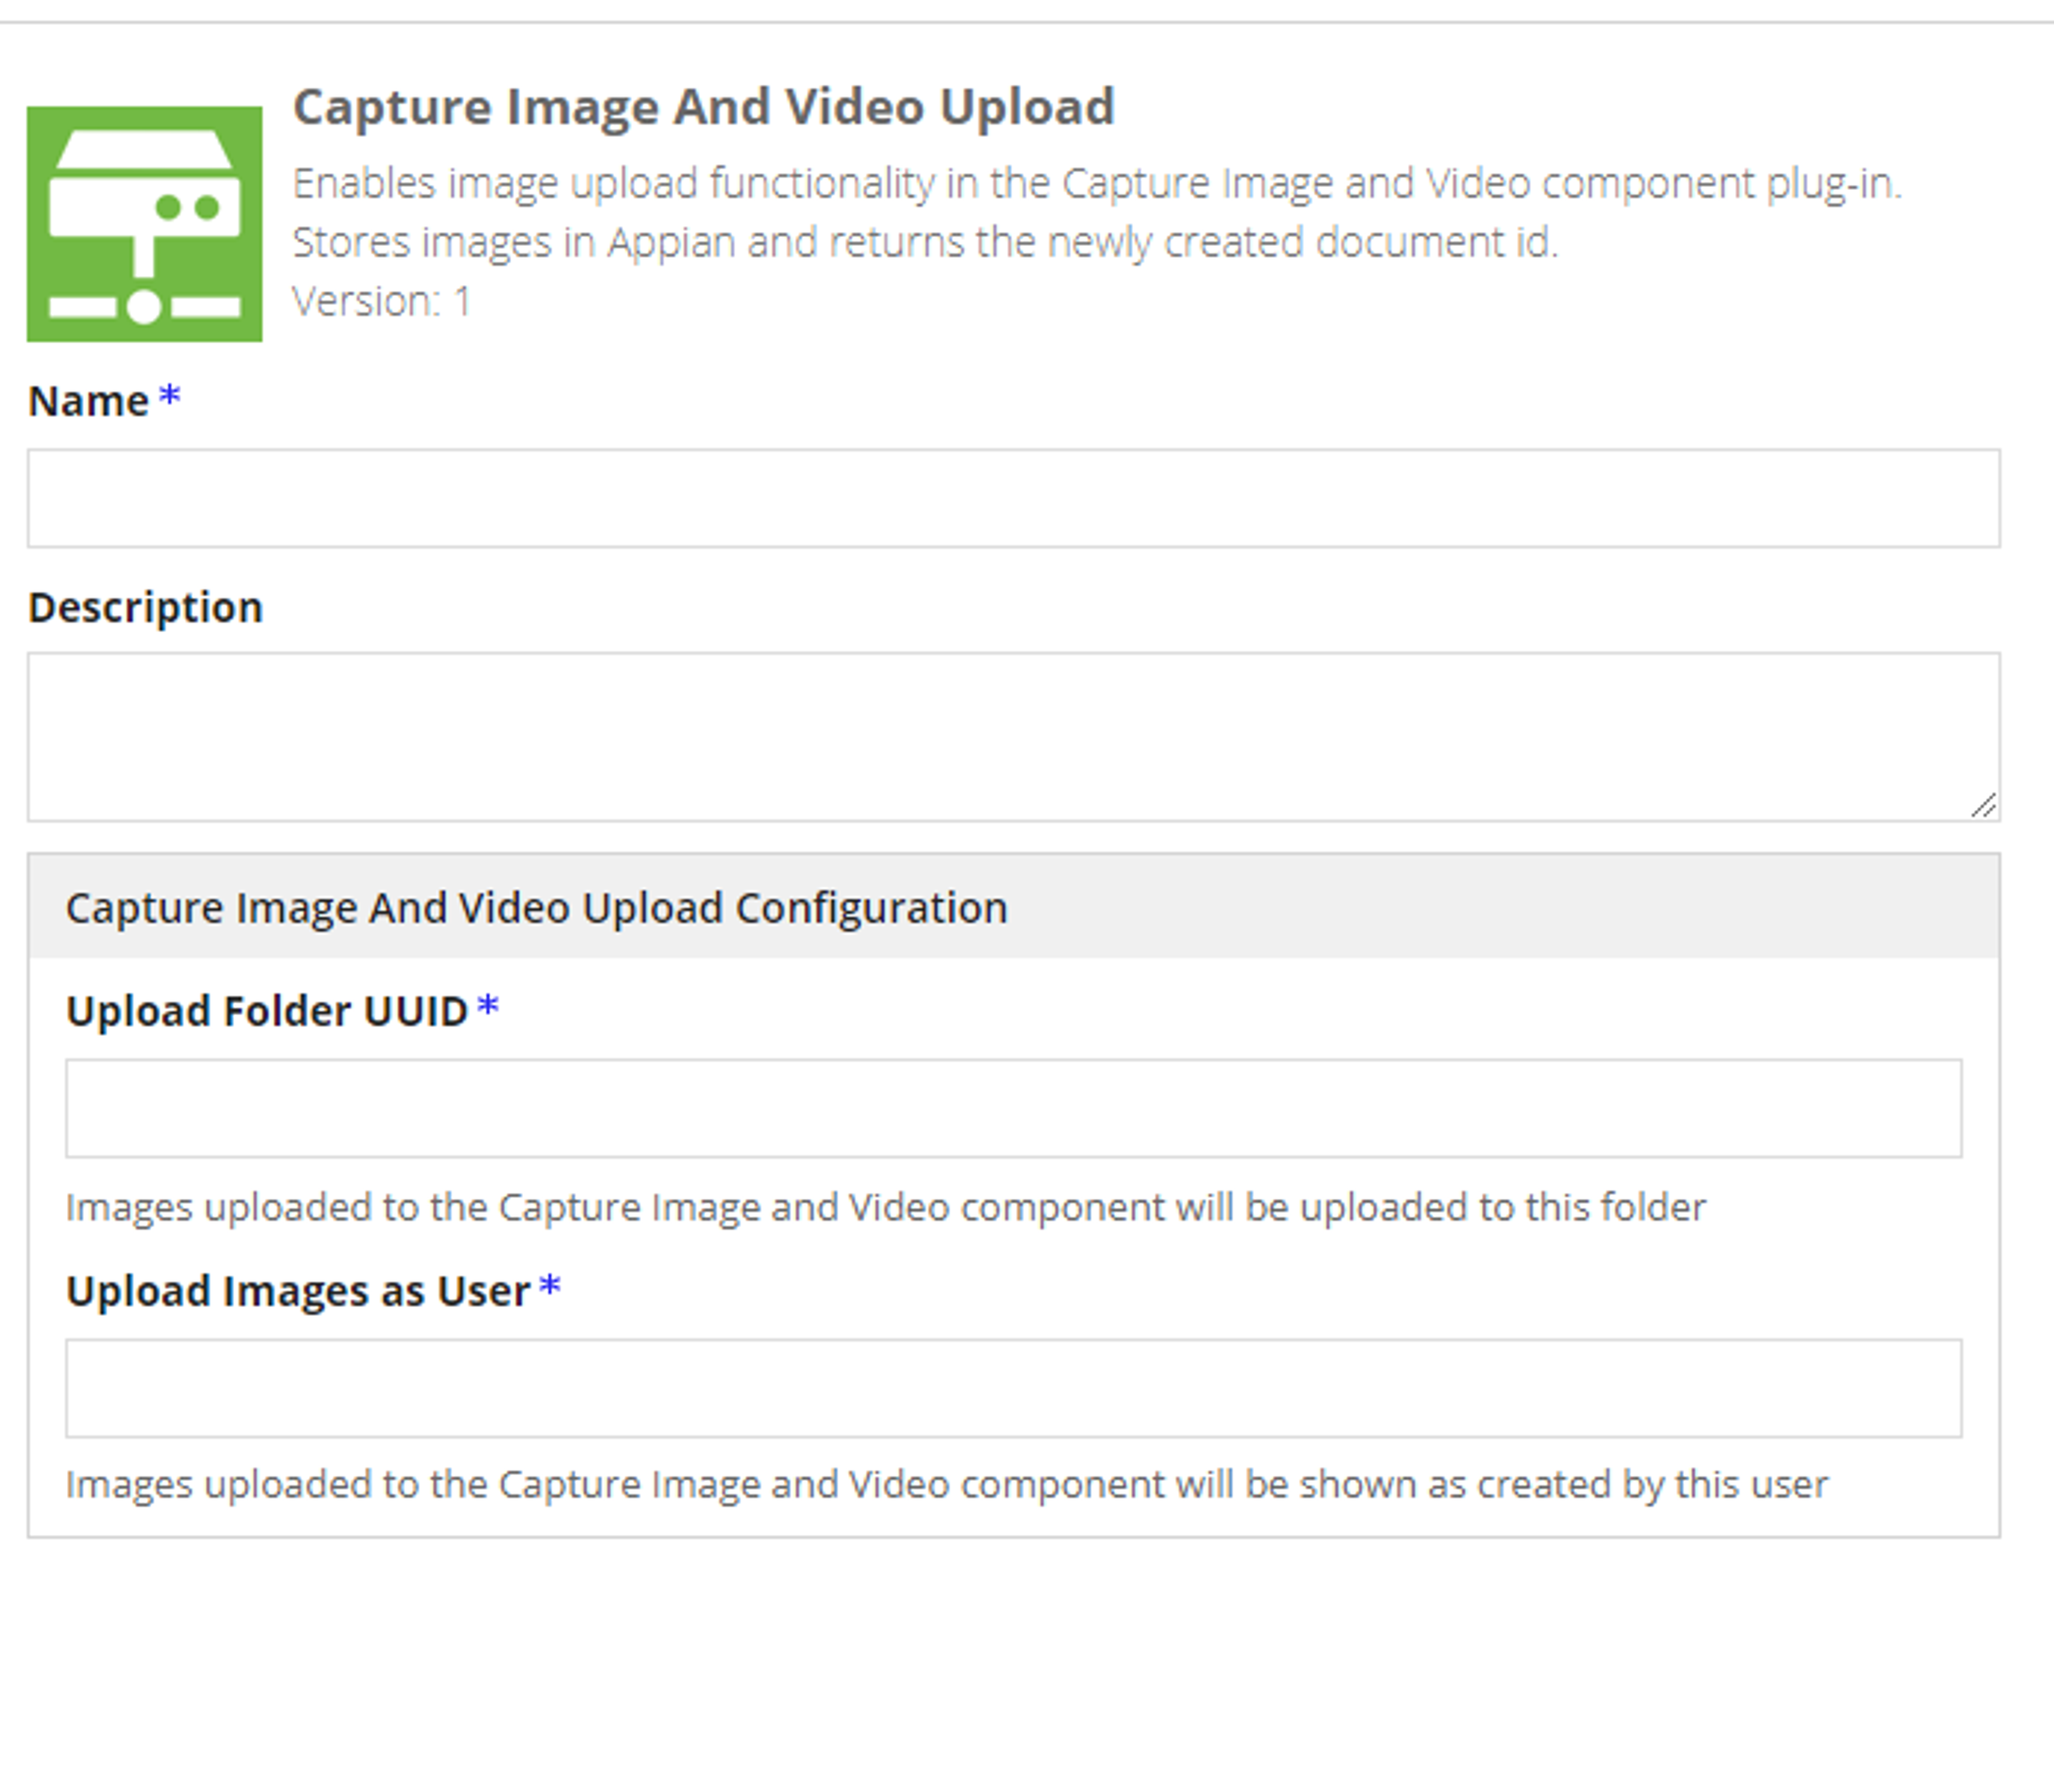The width and height of the screenshot is (2054, 1792).
Task: Click the Capture Image And Video Upload title
Action: (703, 107)
